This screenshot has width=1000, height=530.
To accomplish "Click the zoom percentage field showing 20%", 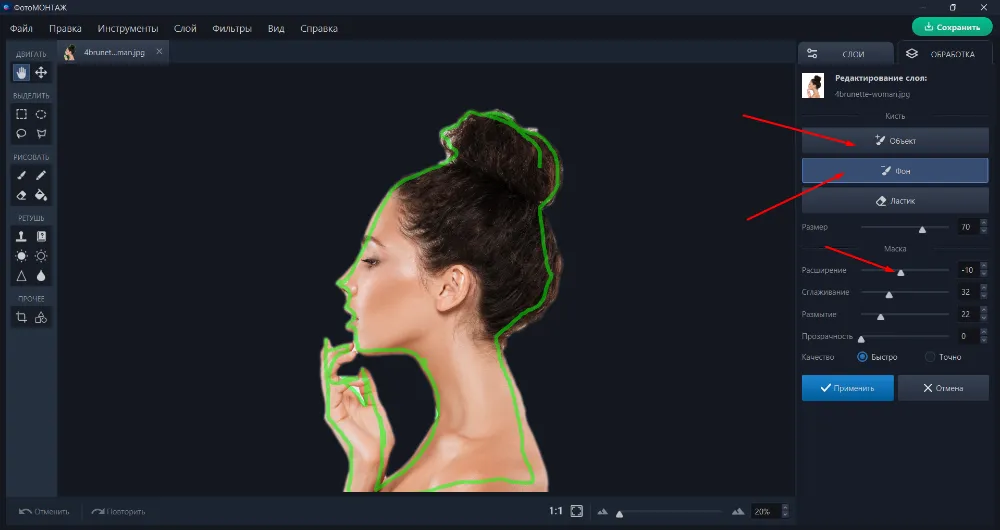I will coord(765,511).
